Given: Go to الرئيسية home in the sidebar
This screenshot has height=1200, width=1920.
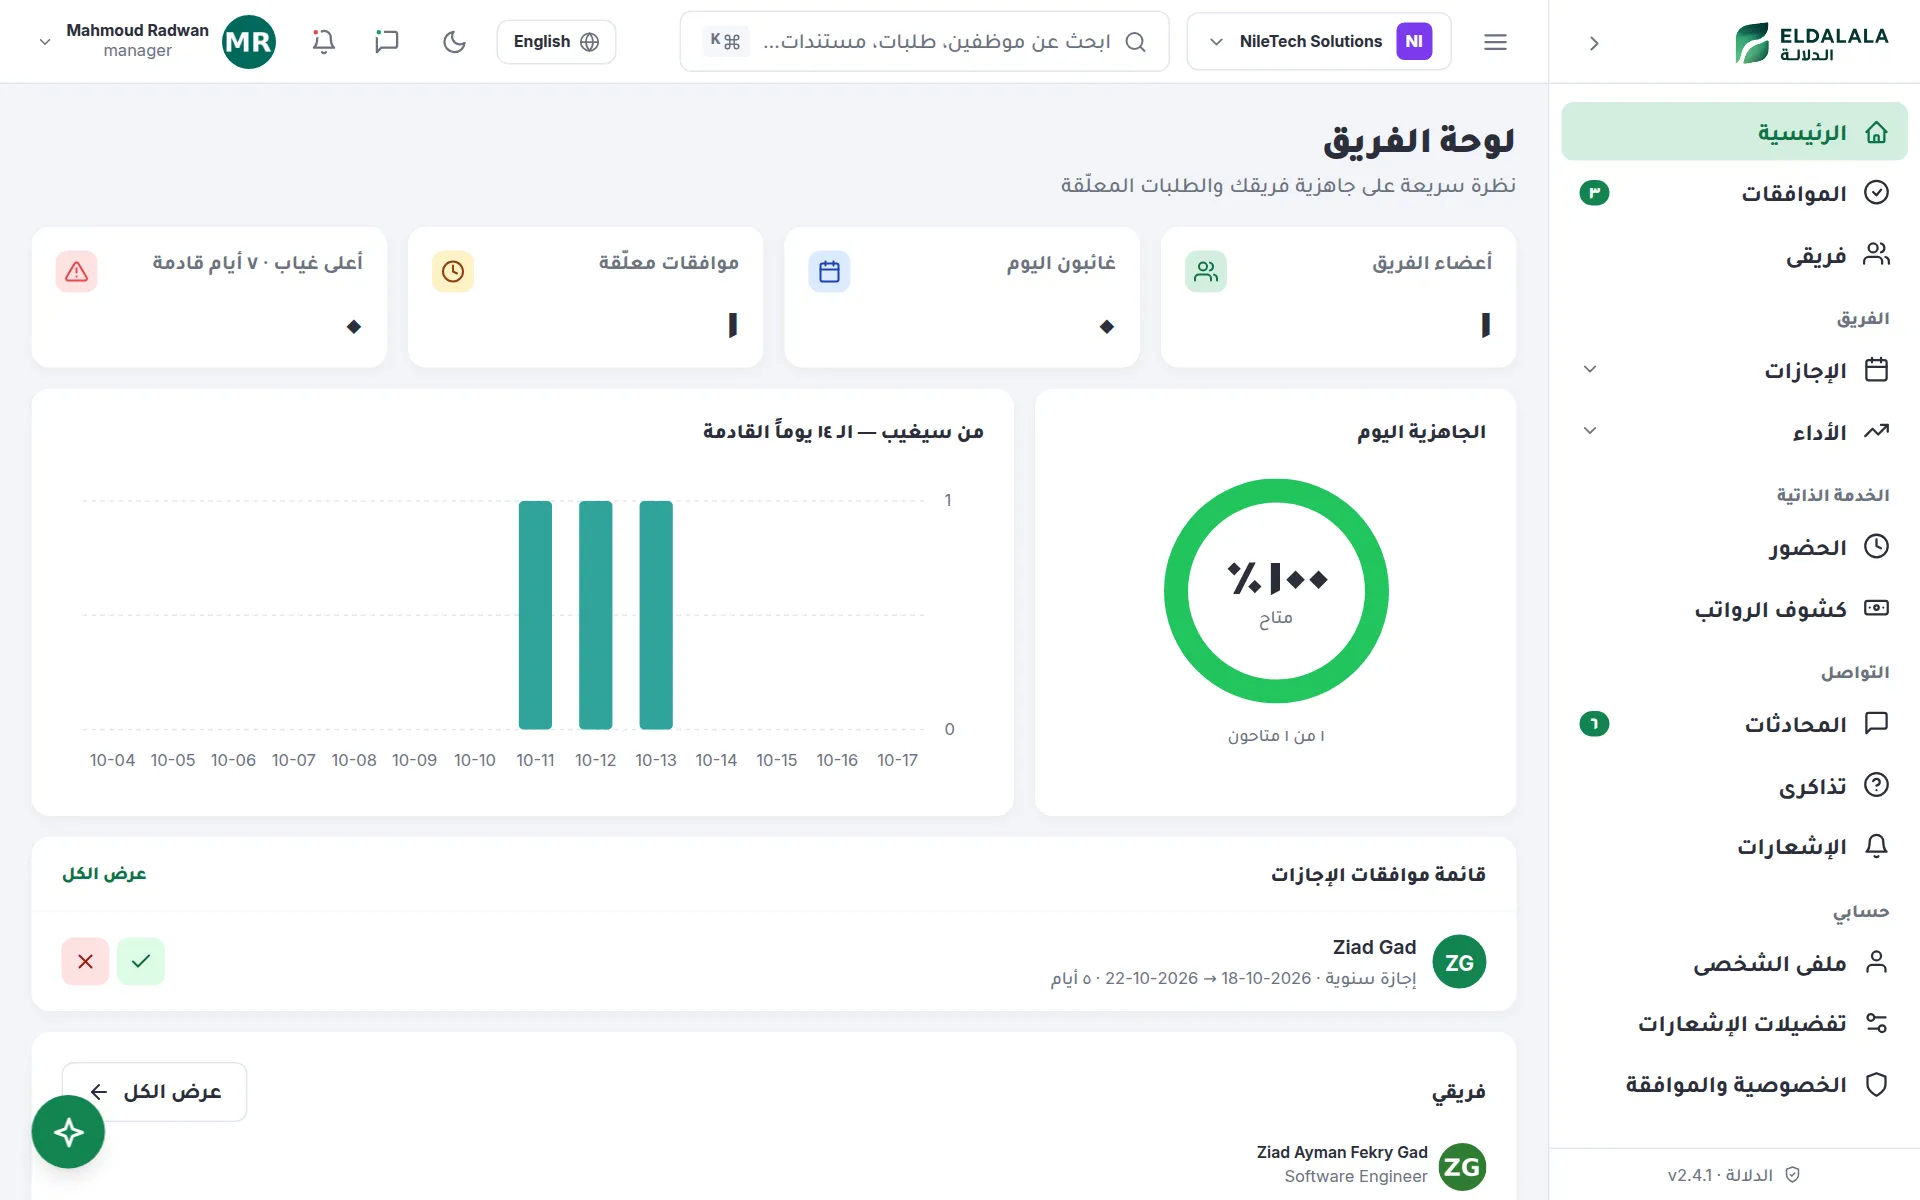Looking at the screenshot, I should pos(1734,132).
